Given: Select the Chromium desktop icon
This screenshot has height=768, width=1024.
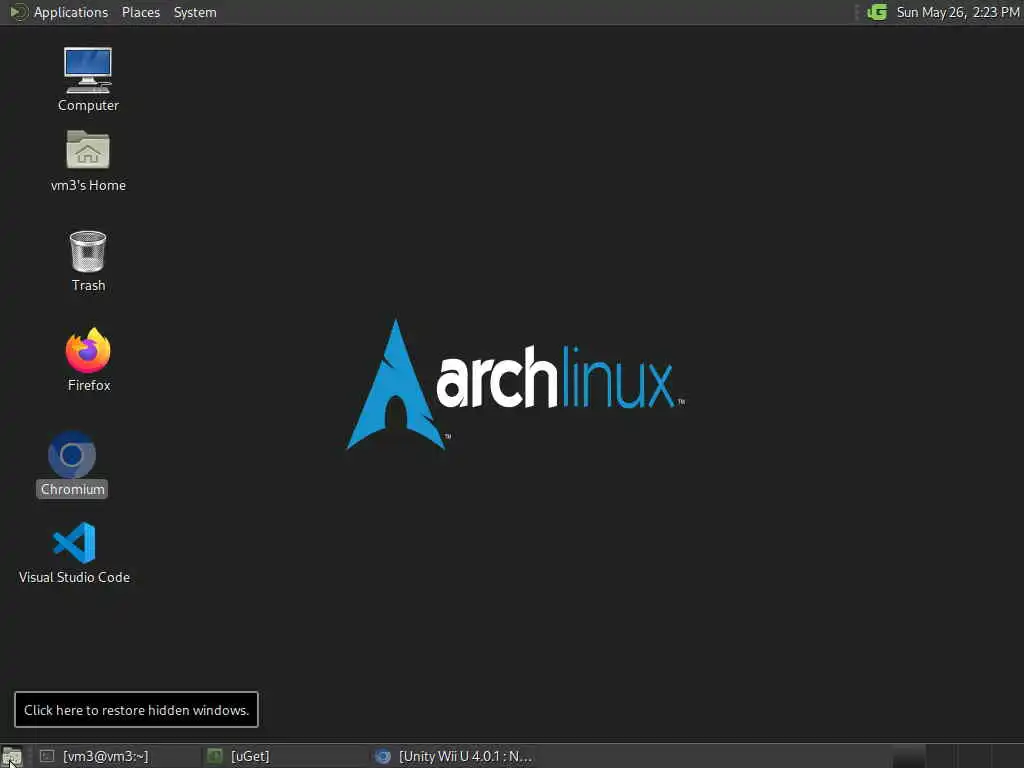Looking at the screenshot, I should point(72,464).
